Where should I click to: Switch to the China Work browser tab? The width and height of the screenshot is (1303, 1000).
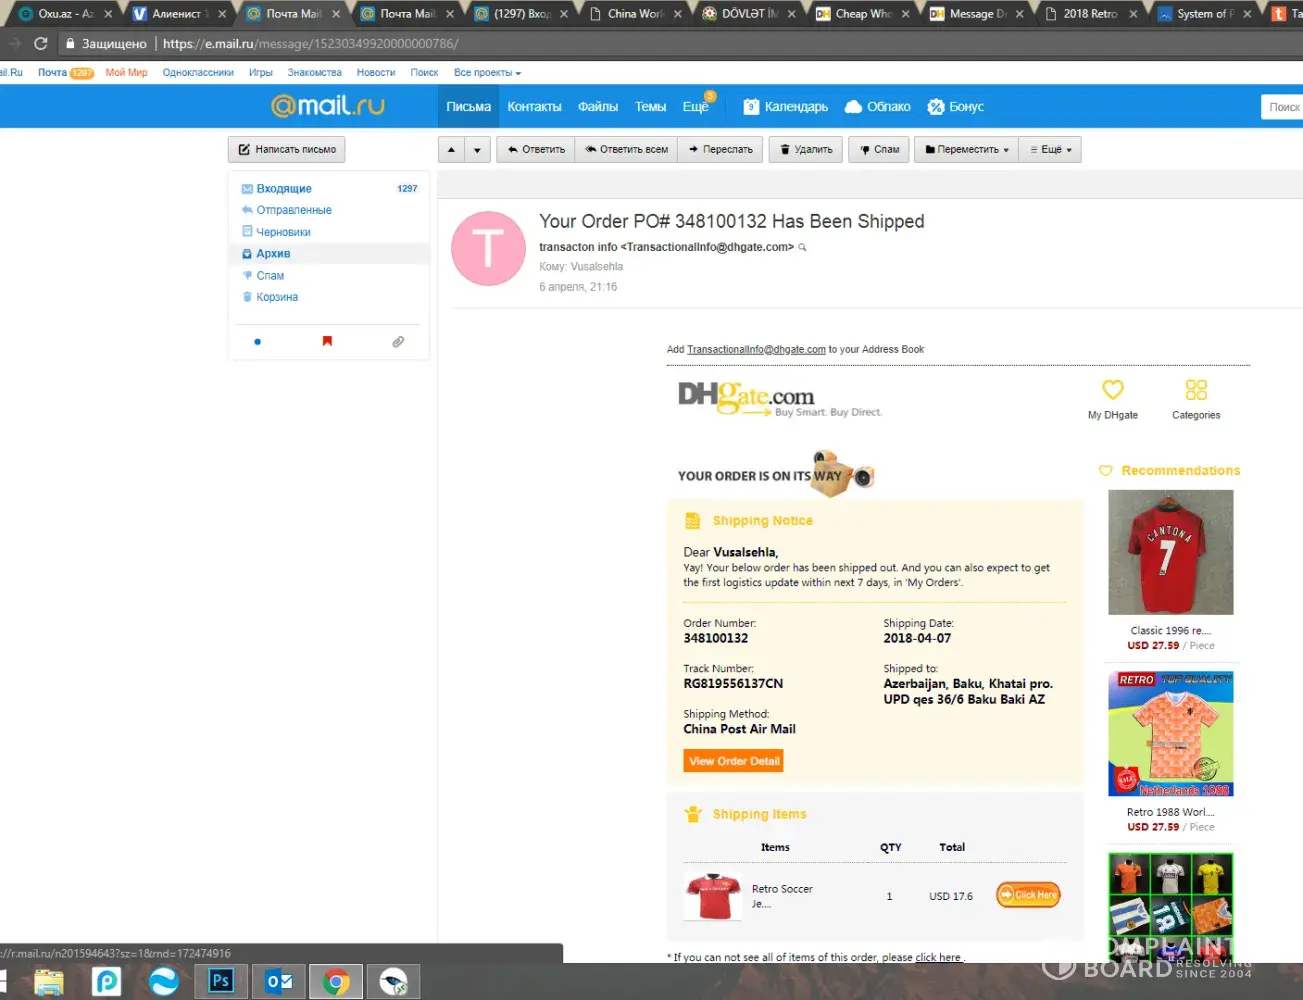click(635, 14)
